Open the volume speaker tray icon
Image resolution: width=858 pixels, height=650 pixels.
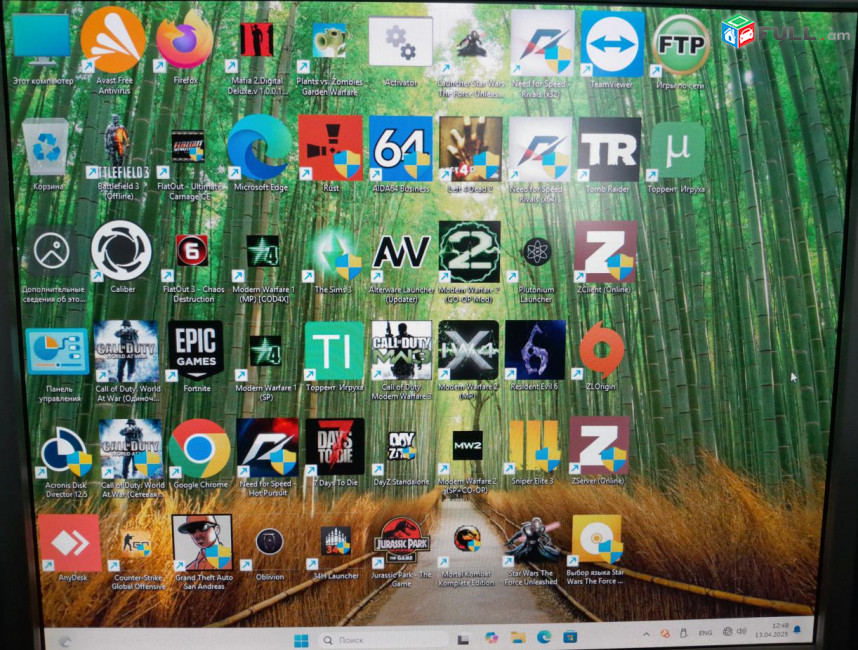tap(741, 631)
